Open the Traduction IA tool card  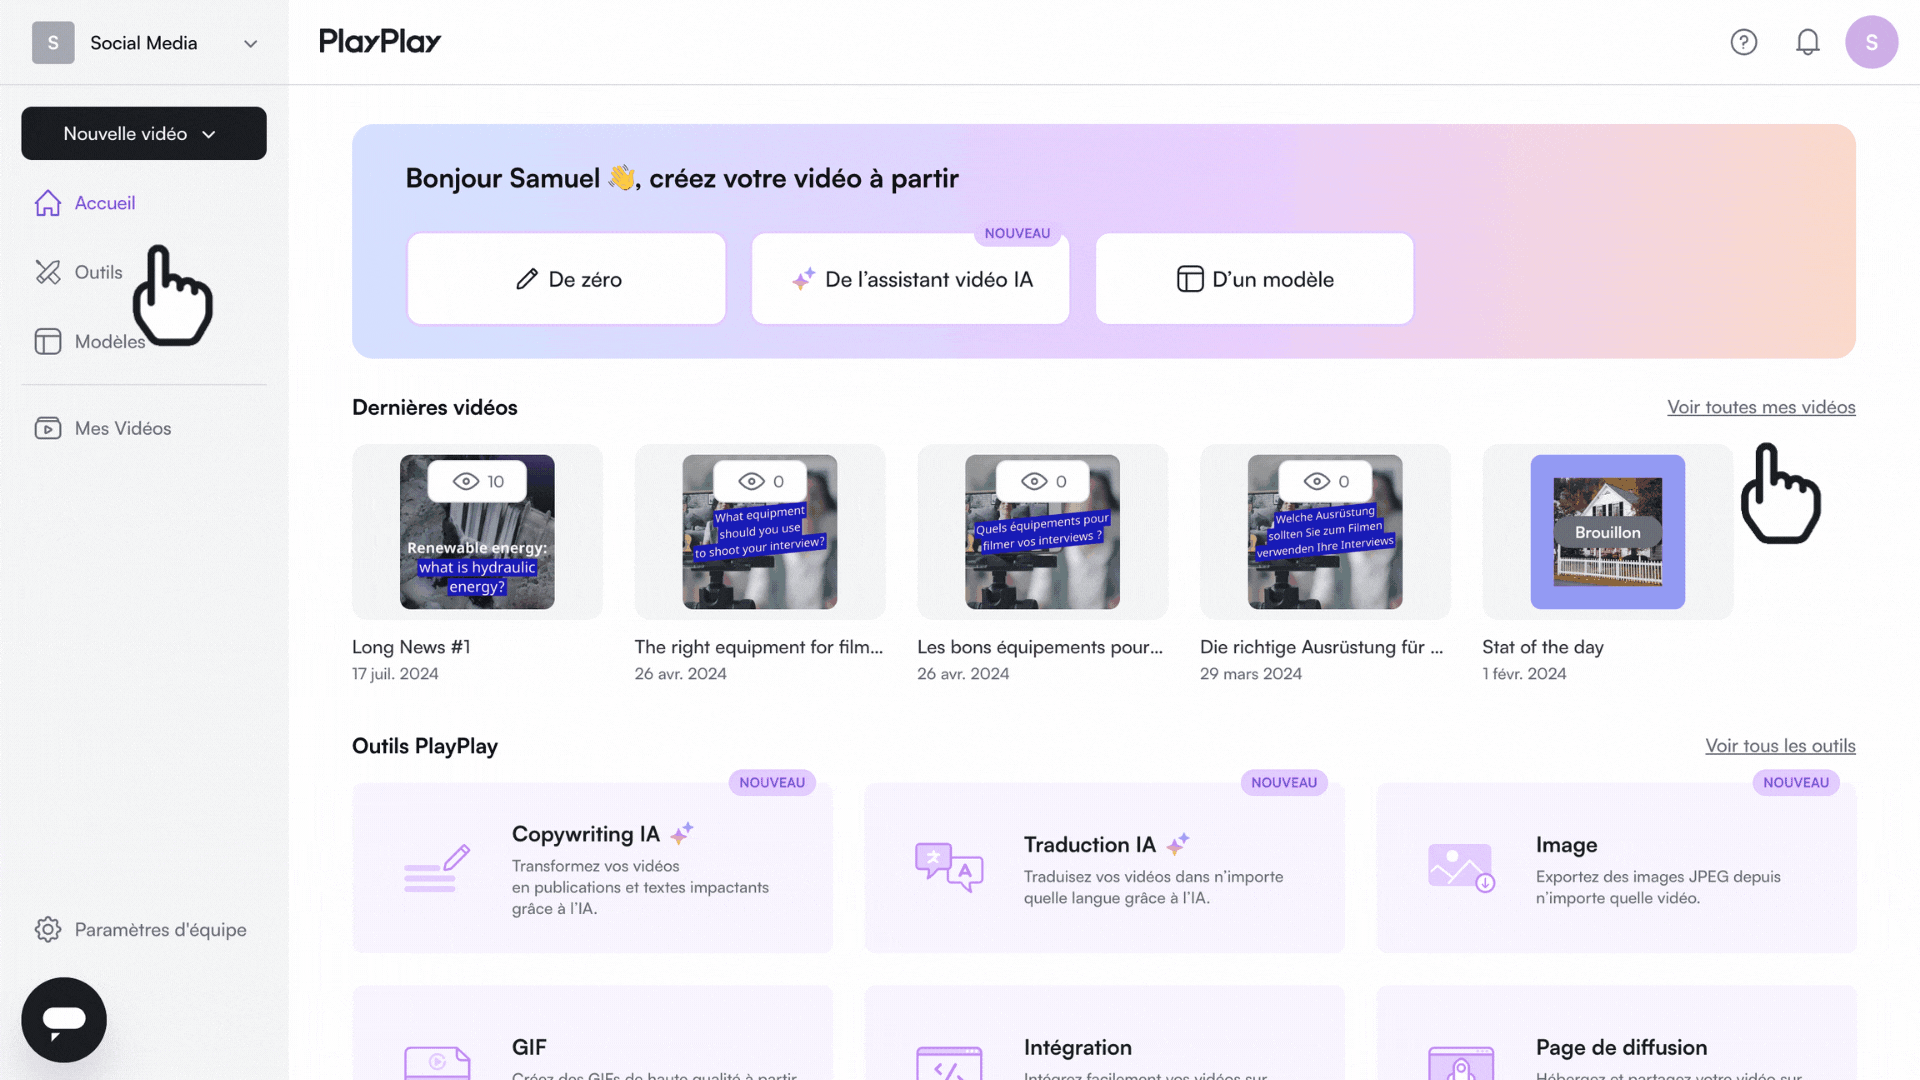[1104, 868]
